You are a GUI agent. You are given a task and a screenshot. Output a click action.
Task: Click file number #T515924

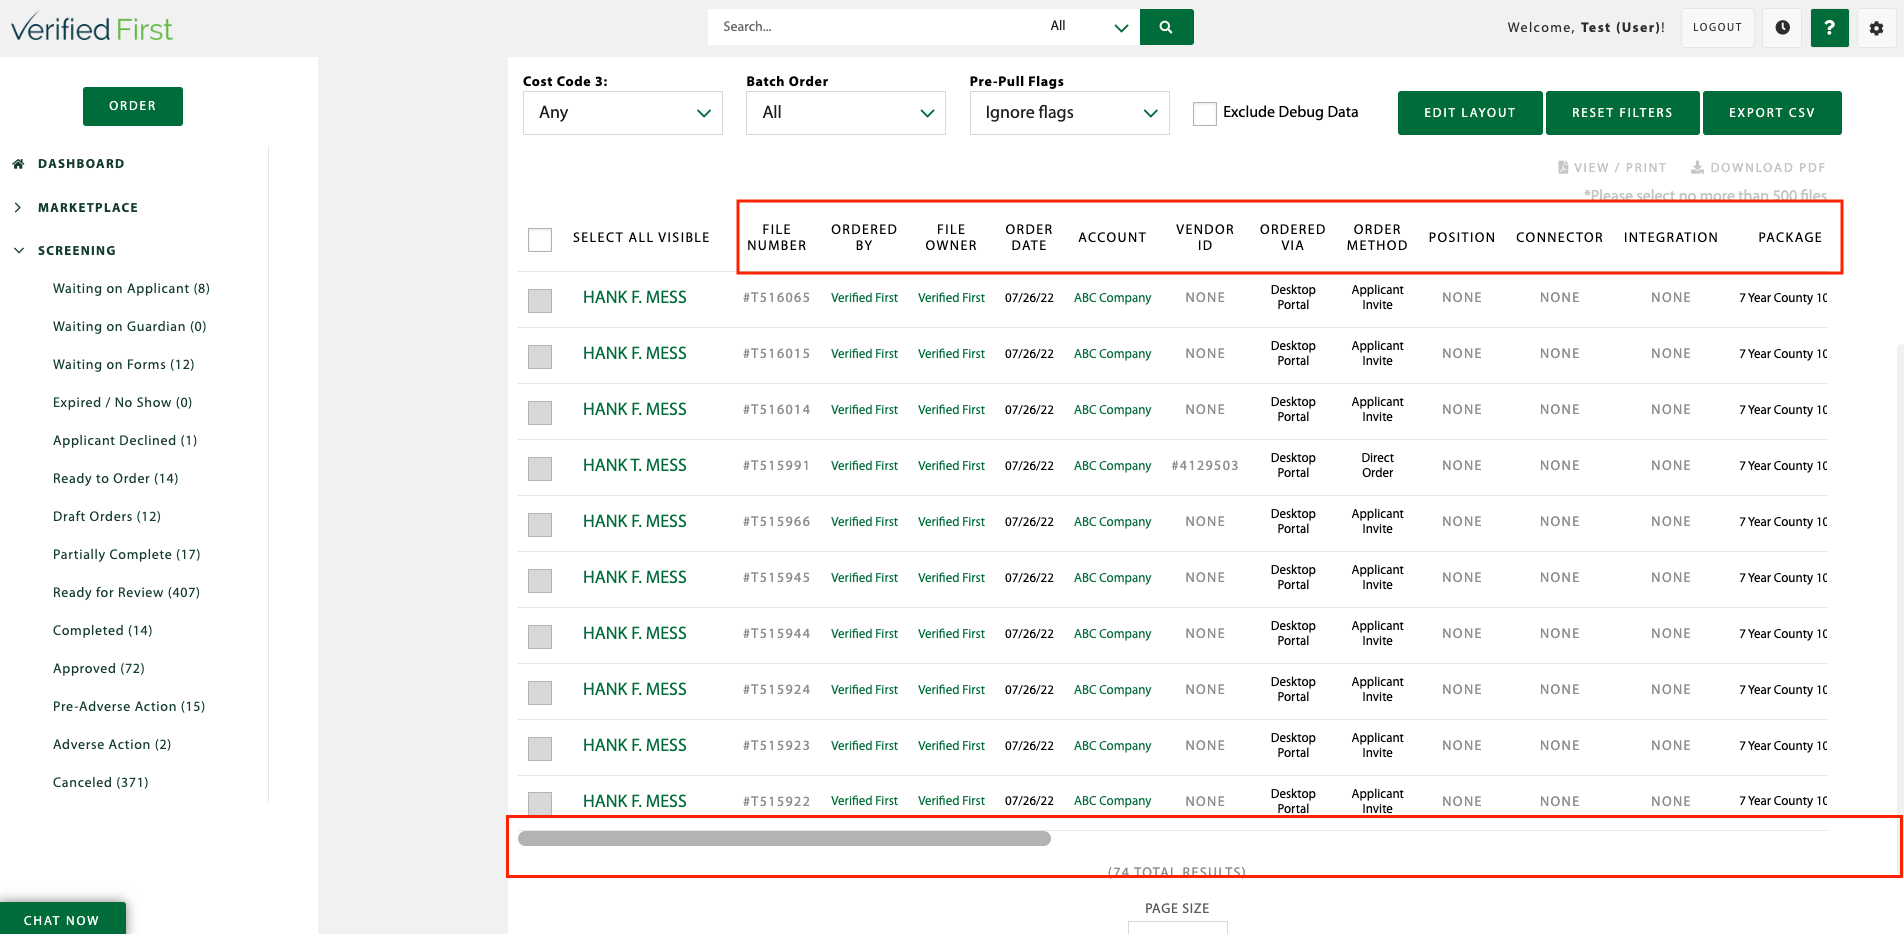coord(777,690)
